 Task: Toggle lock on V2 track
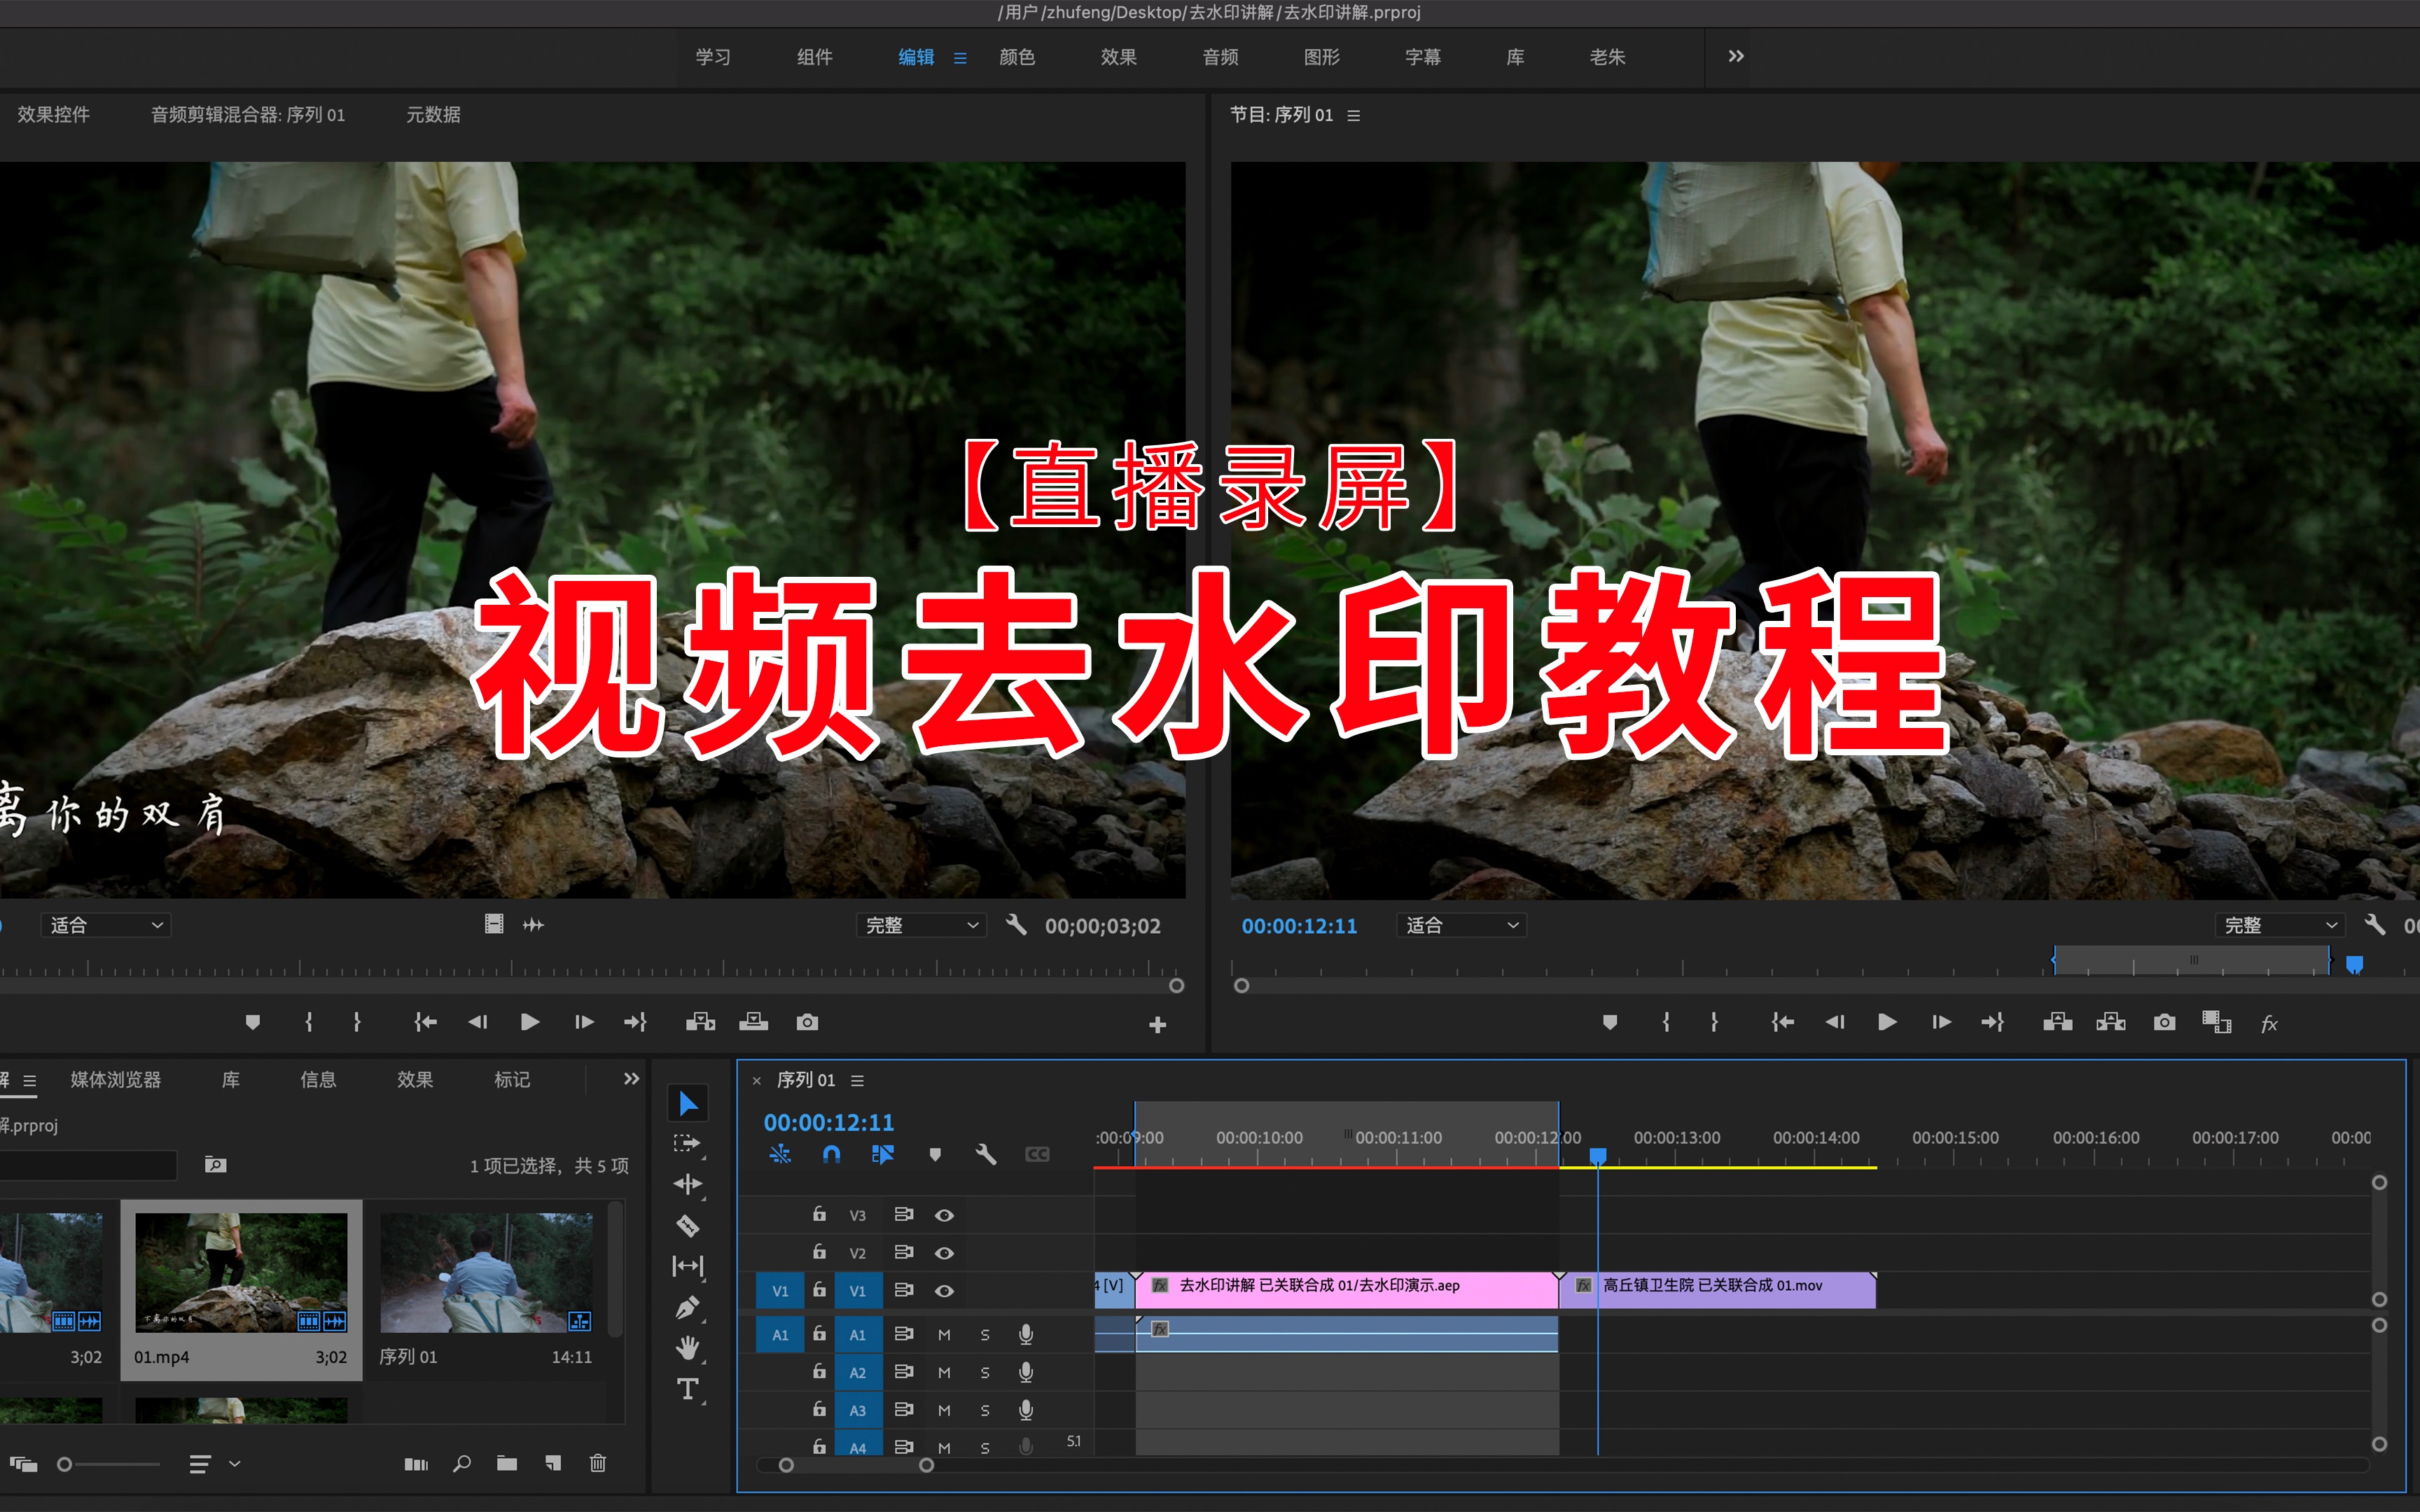[819, 1252]
